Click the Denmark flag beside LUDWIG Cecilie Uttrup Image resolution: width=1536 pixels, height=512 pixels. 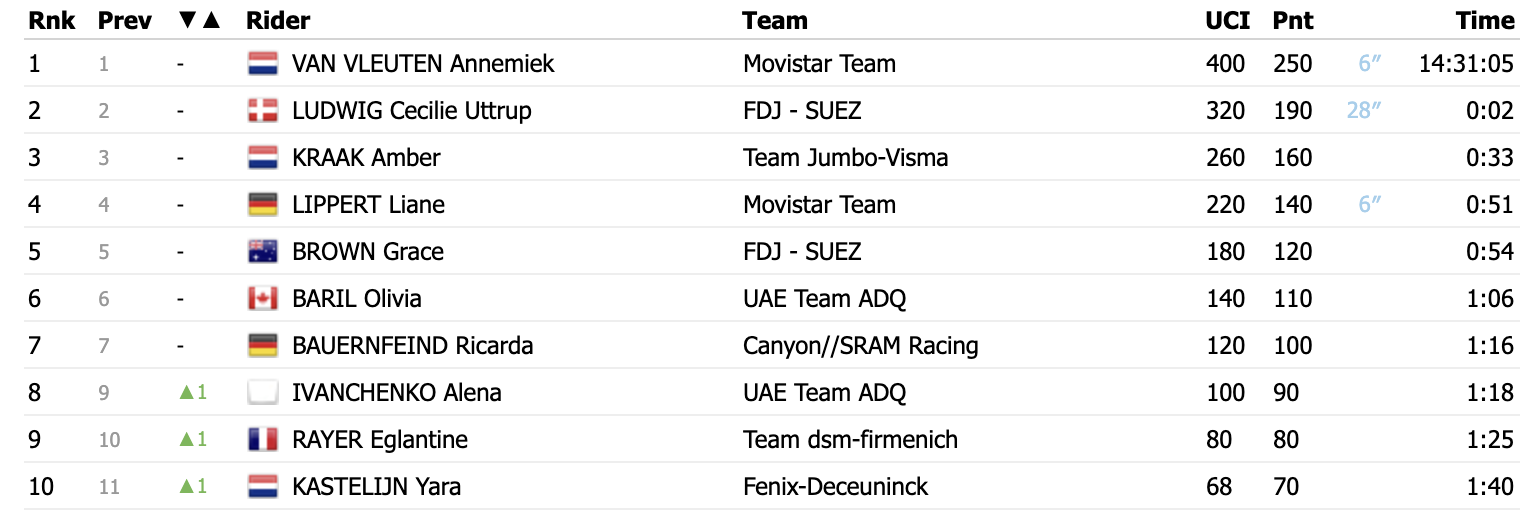pos(262,111)
